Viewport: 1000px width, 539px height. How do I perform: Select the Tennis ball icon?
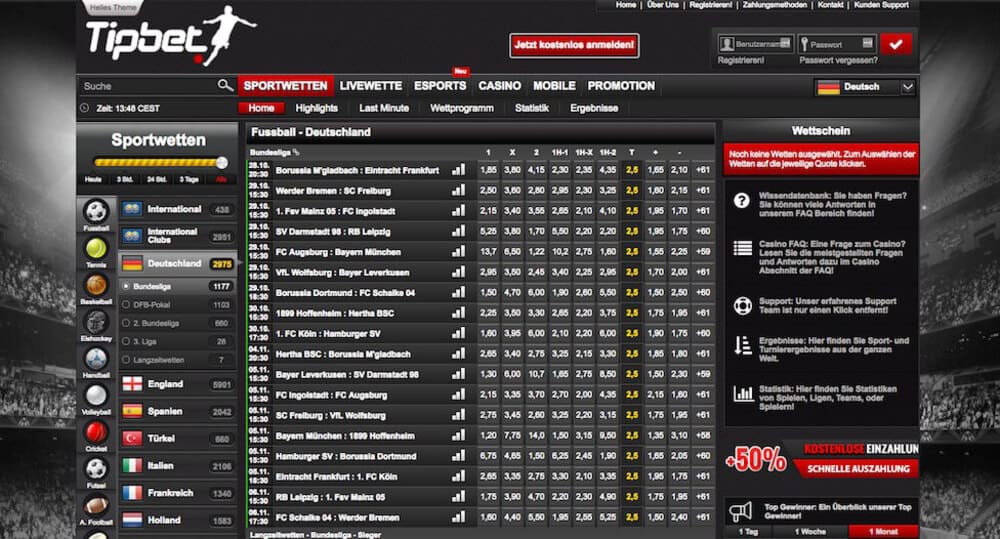point(96,247)
